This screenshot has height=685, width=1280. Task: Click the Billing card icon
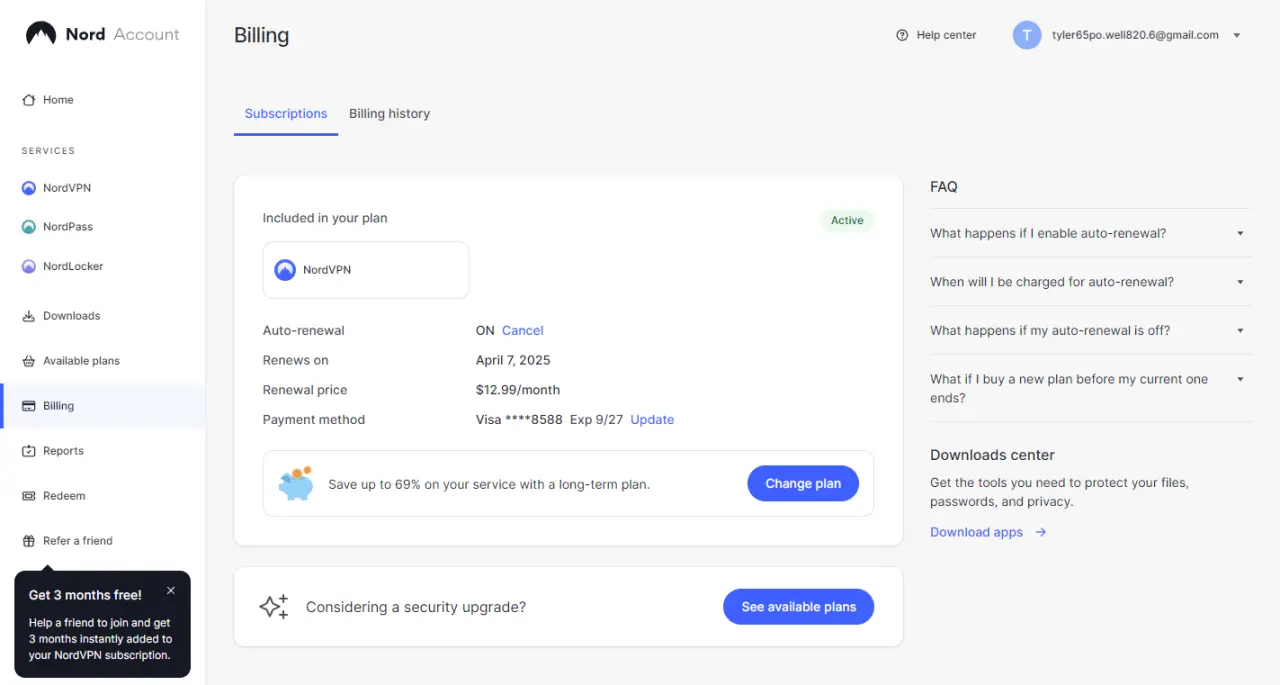pyautogui.click(x=28, y=406)
